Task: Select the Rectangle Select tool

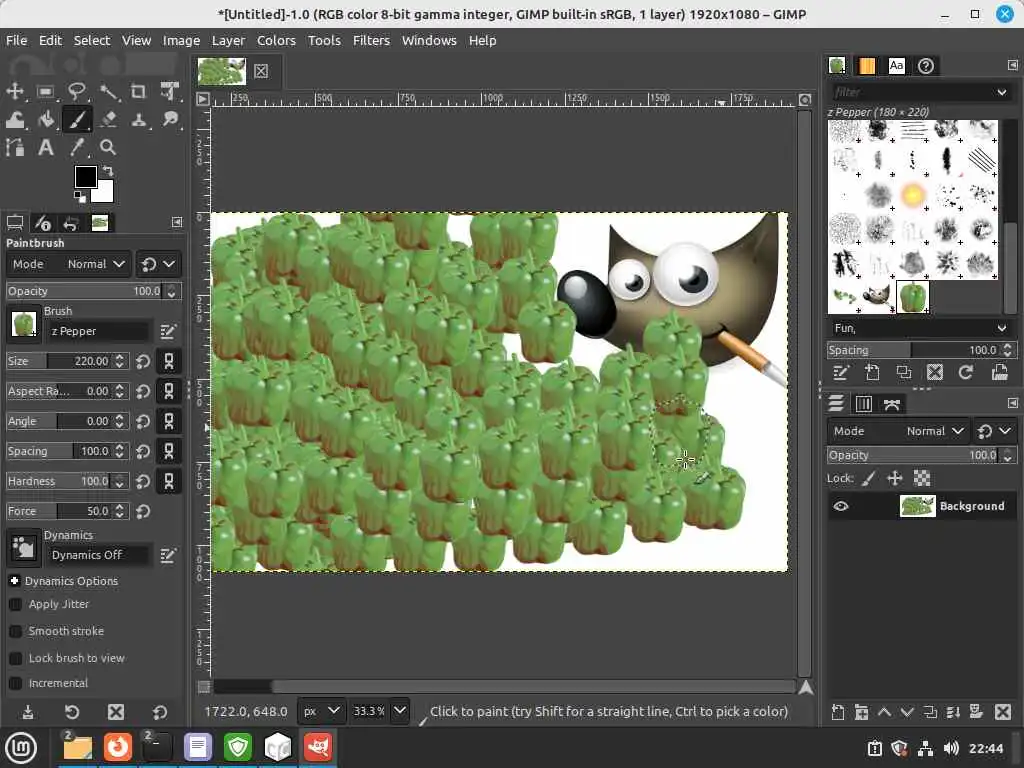Action: (x=45, y=91)
